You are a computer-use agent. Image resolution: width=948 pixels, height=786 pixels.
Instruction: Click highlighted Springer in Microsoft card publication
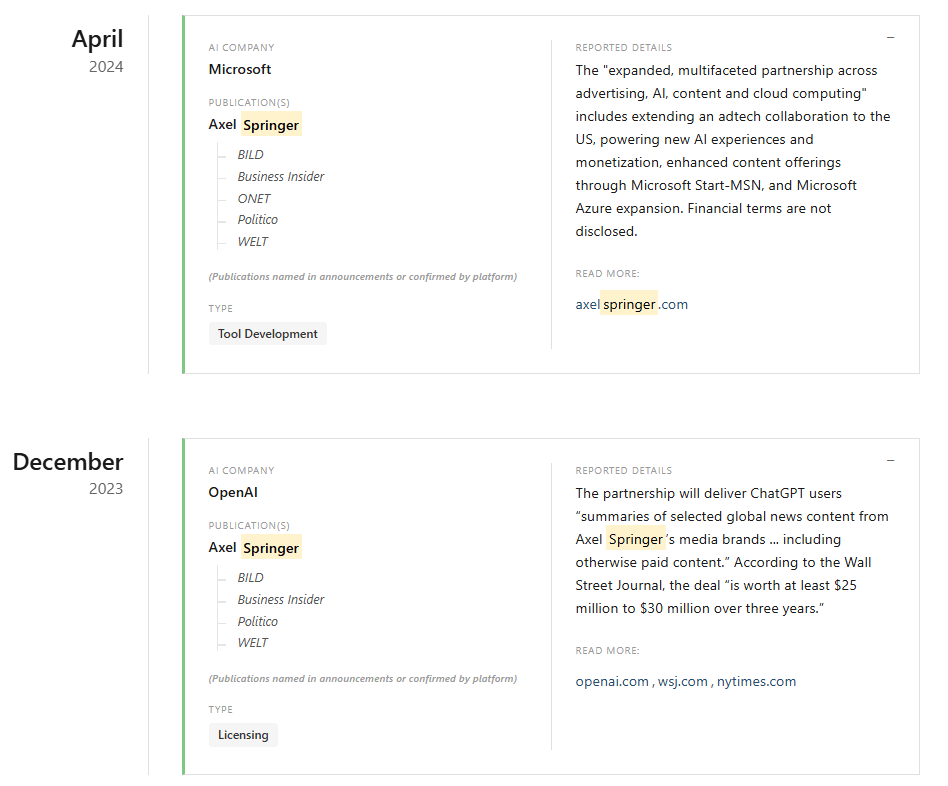[x=271, y=125]
